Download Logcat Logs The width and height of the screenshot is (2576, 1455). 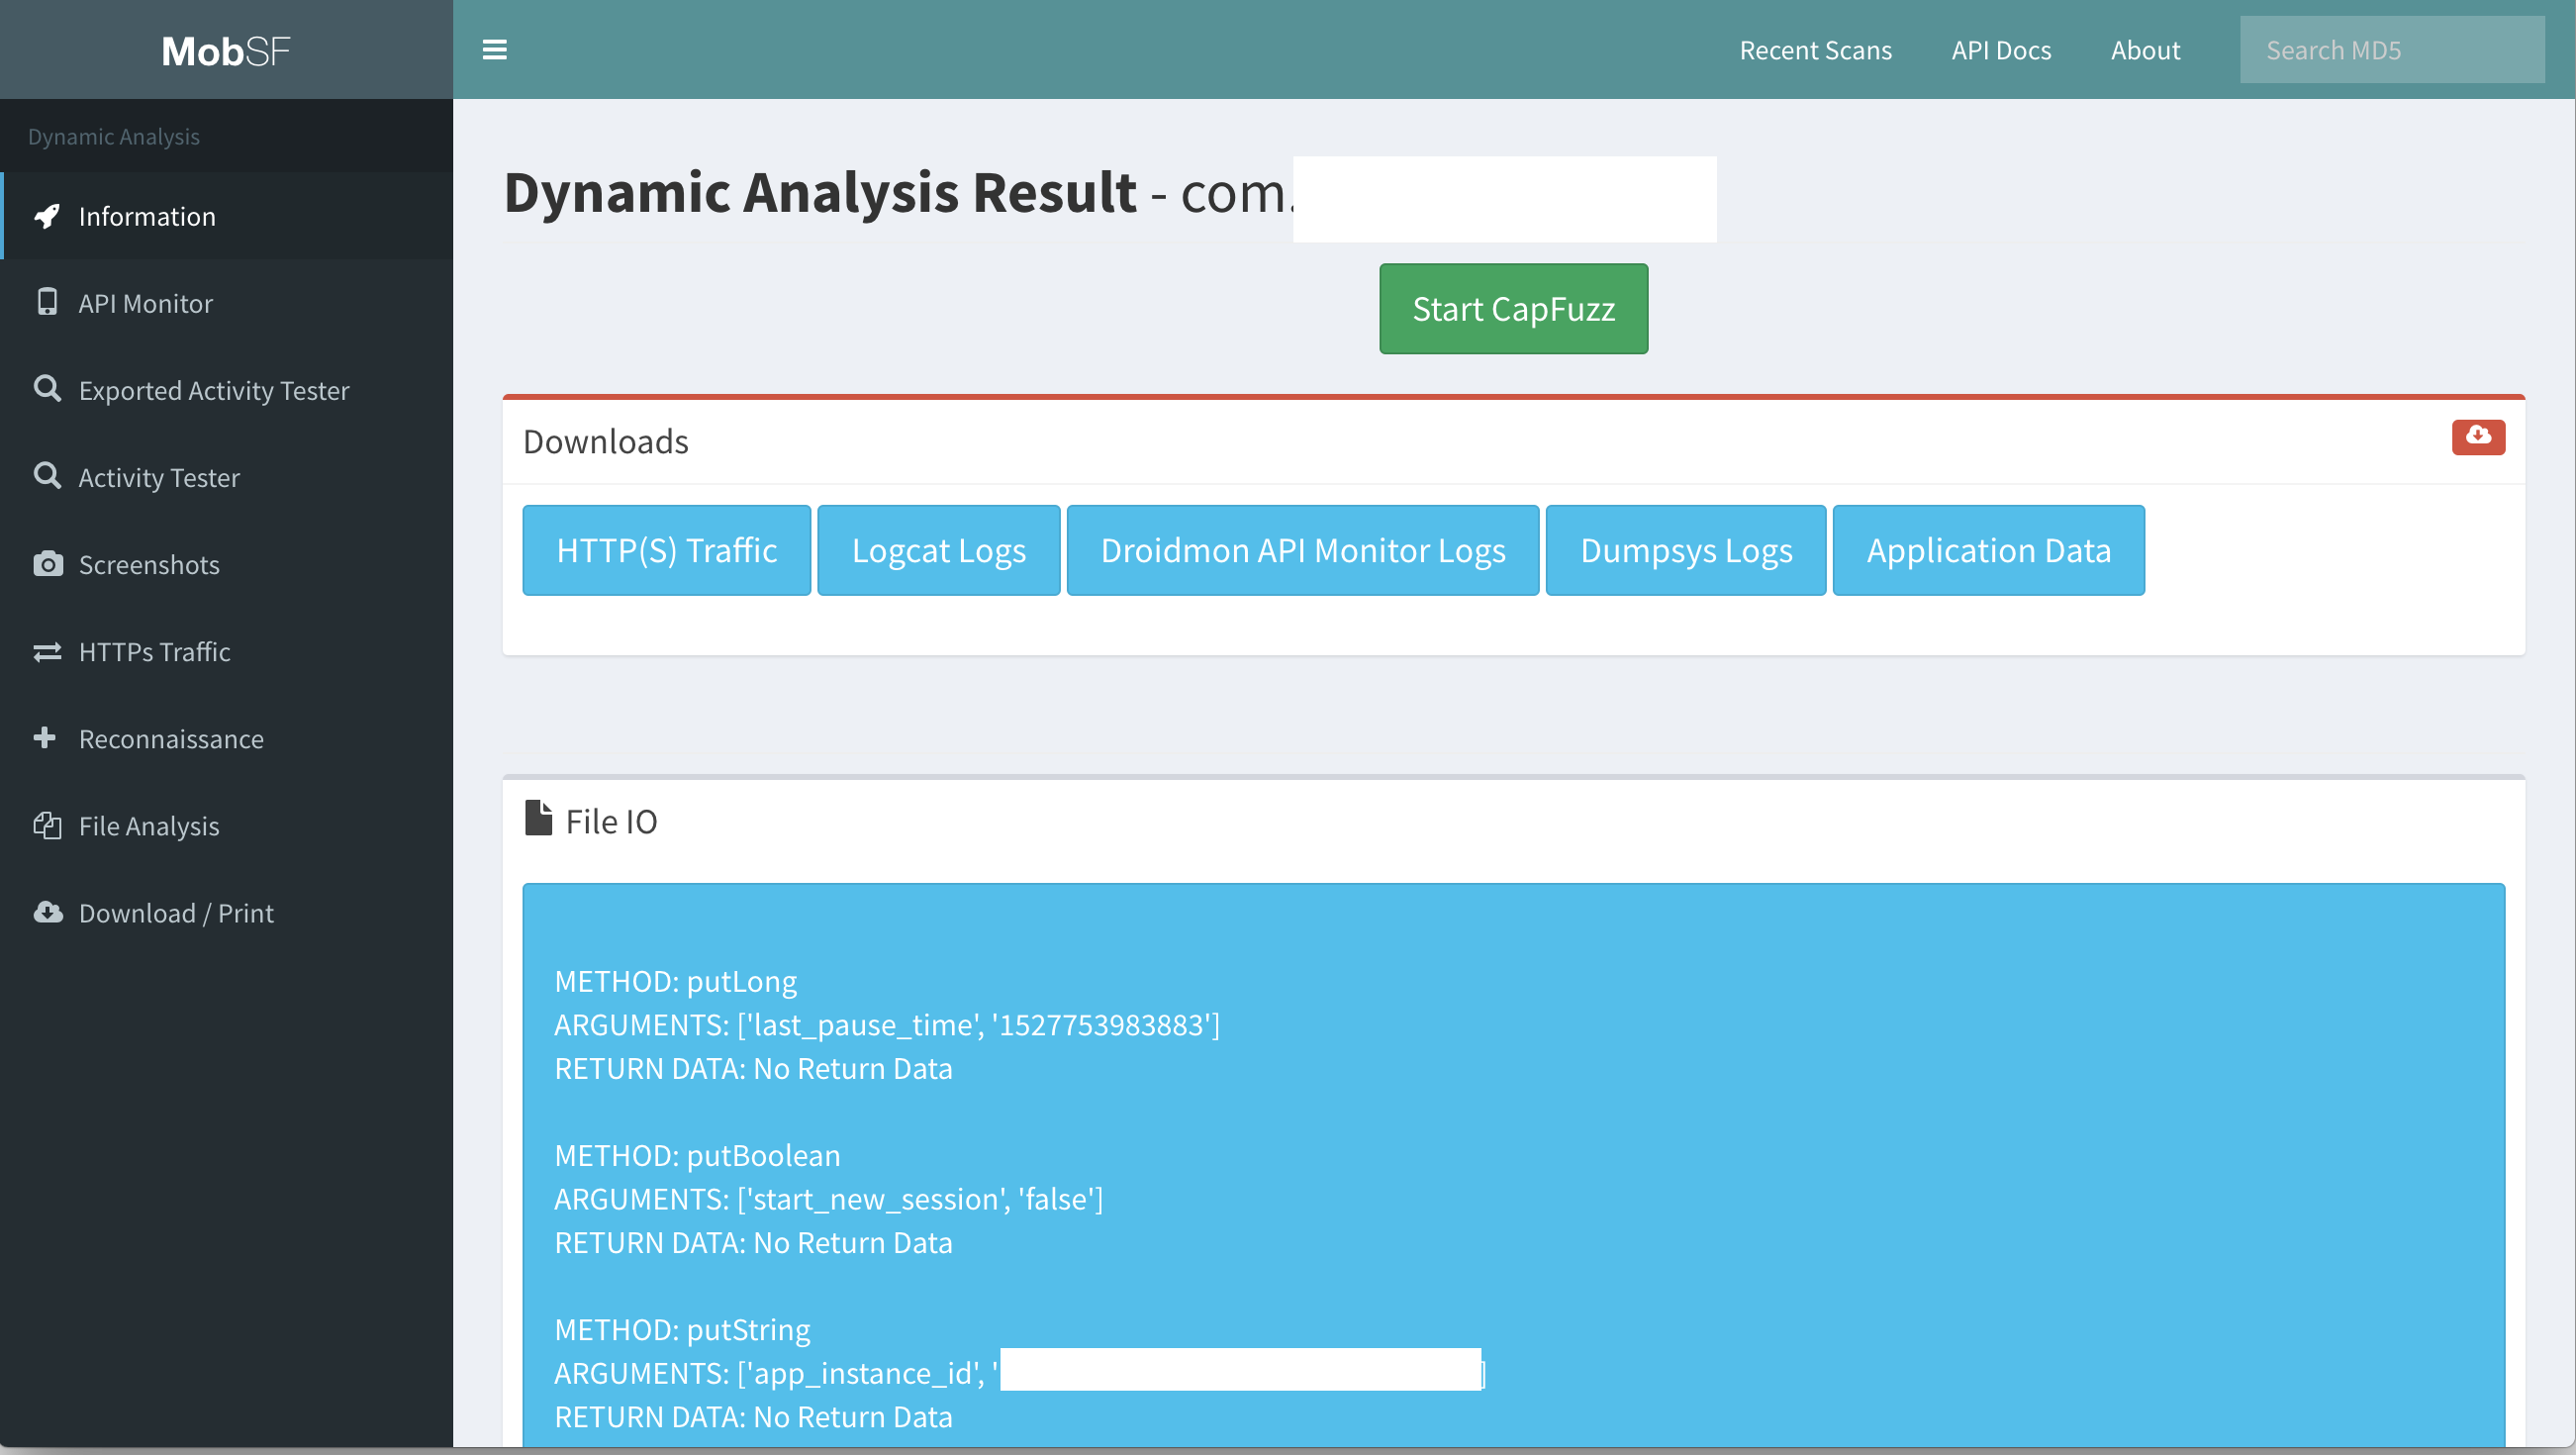click(938, 550)
